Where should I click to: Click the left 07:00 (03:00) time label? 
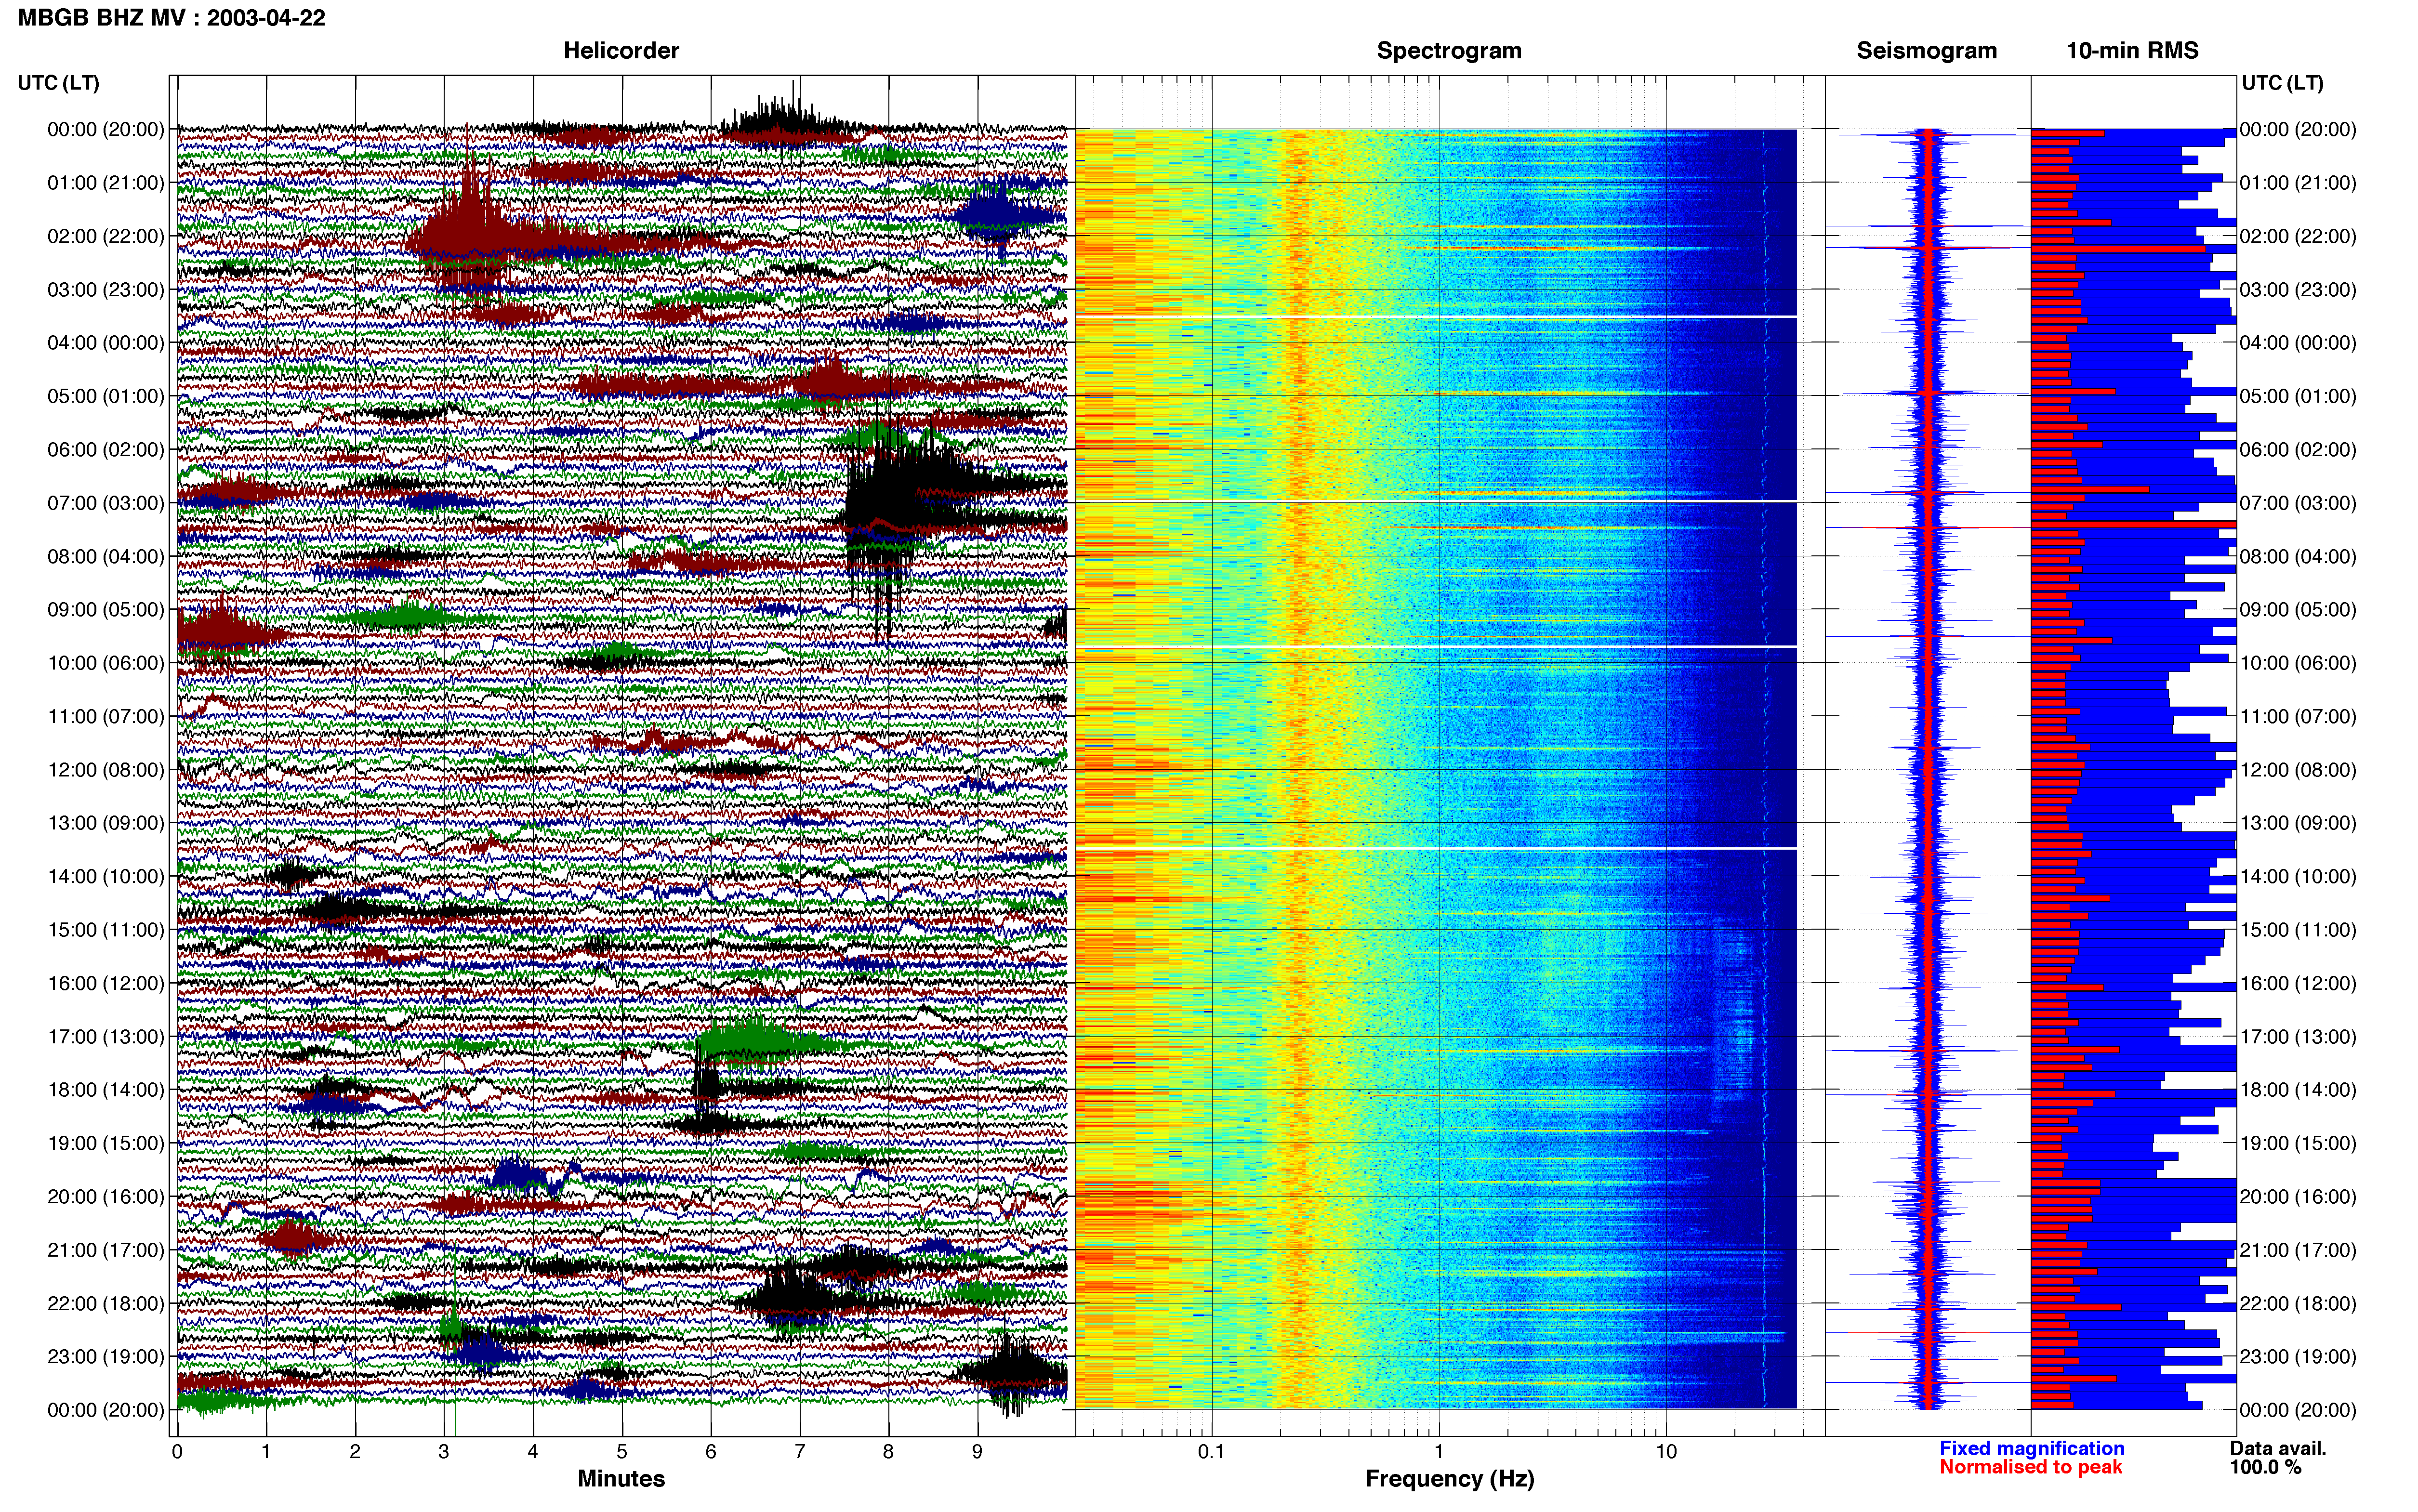(106, 503)
